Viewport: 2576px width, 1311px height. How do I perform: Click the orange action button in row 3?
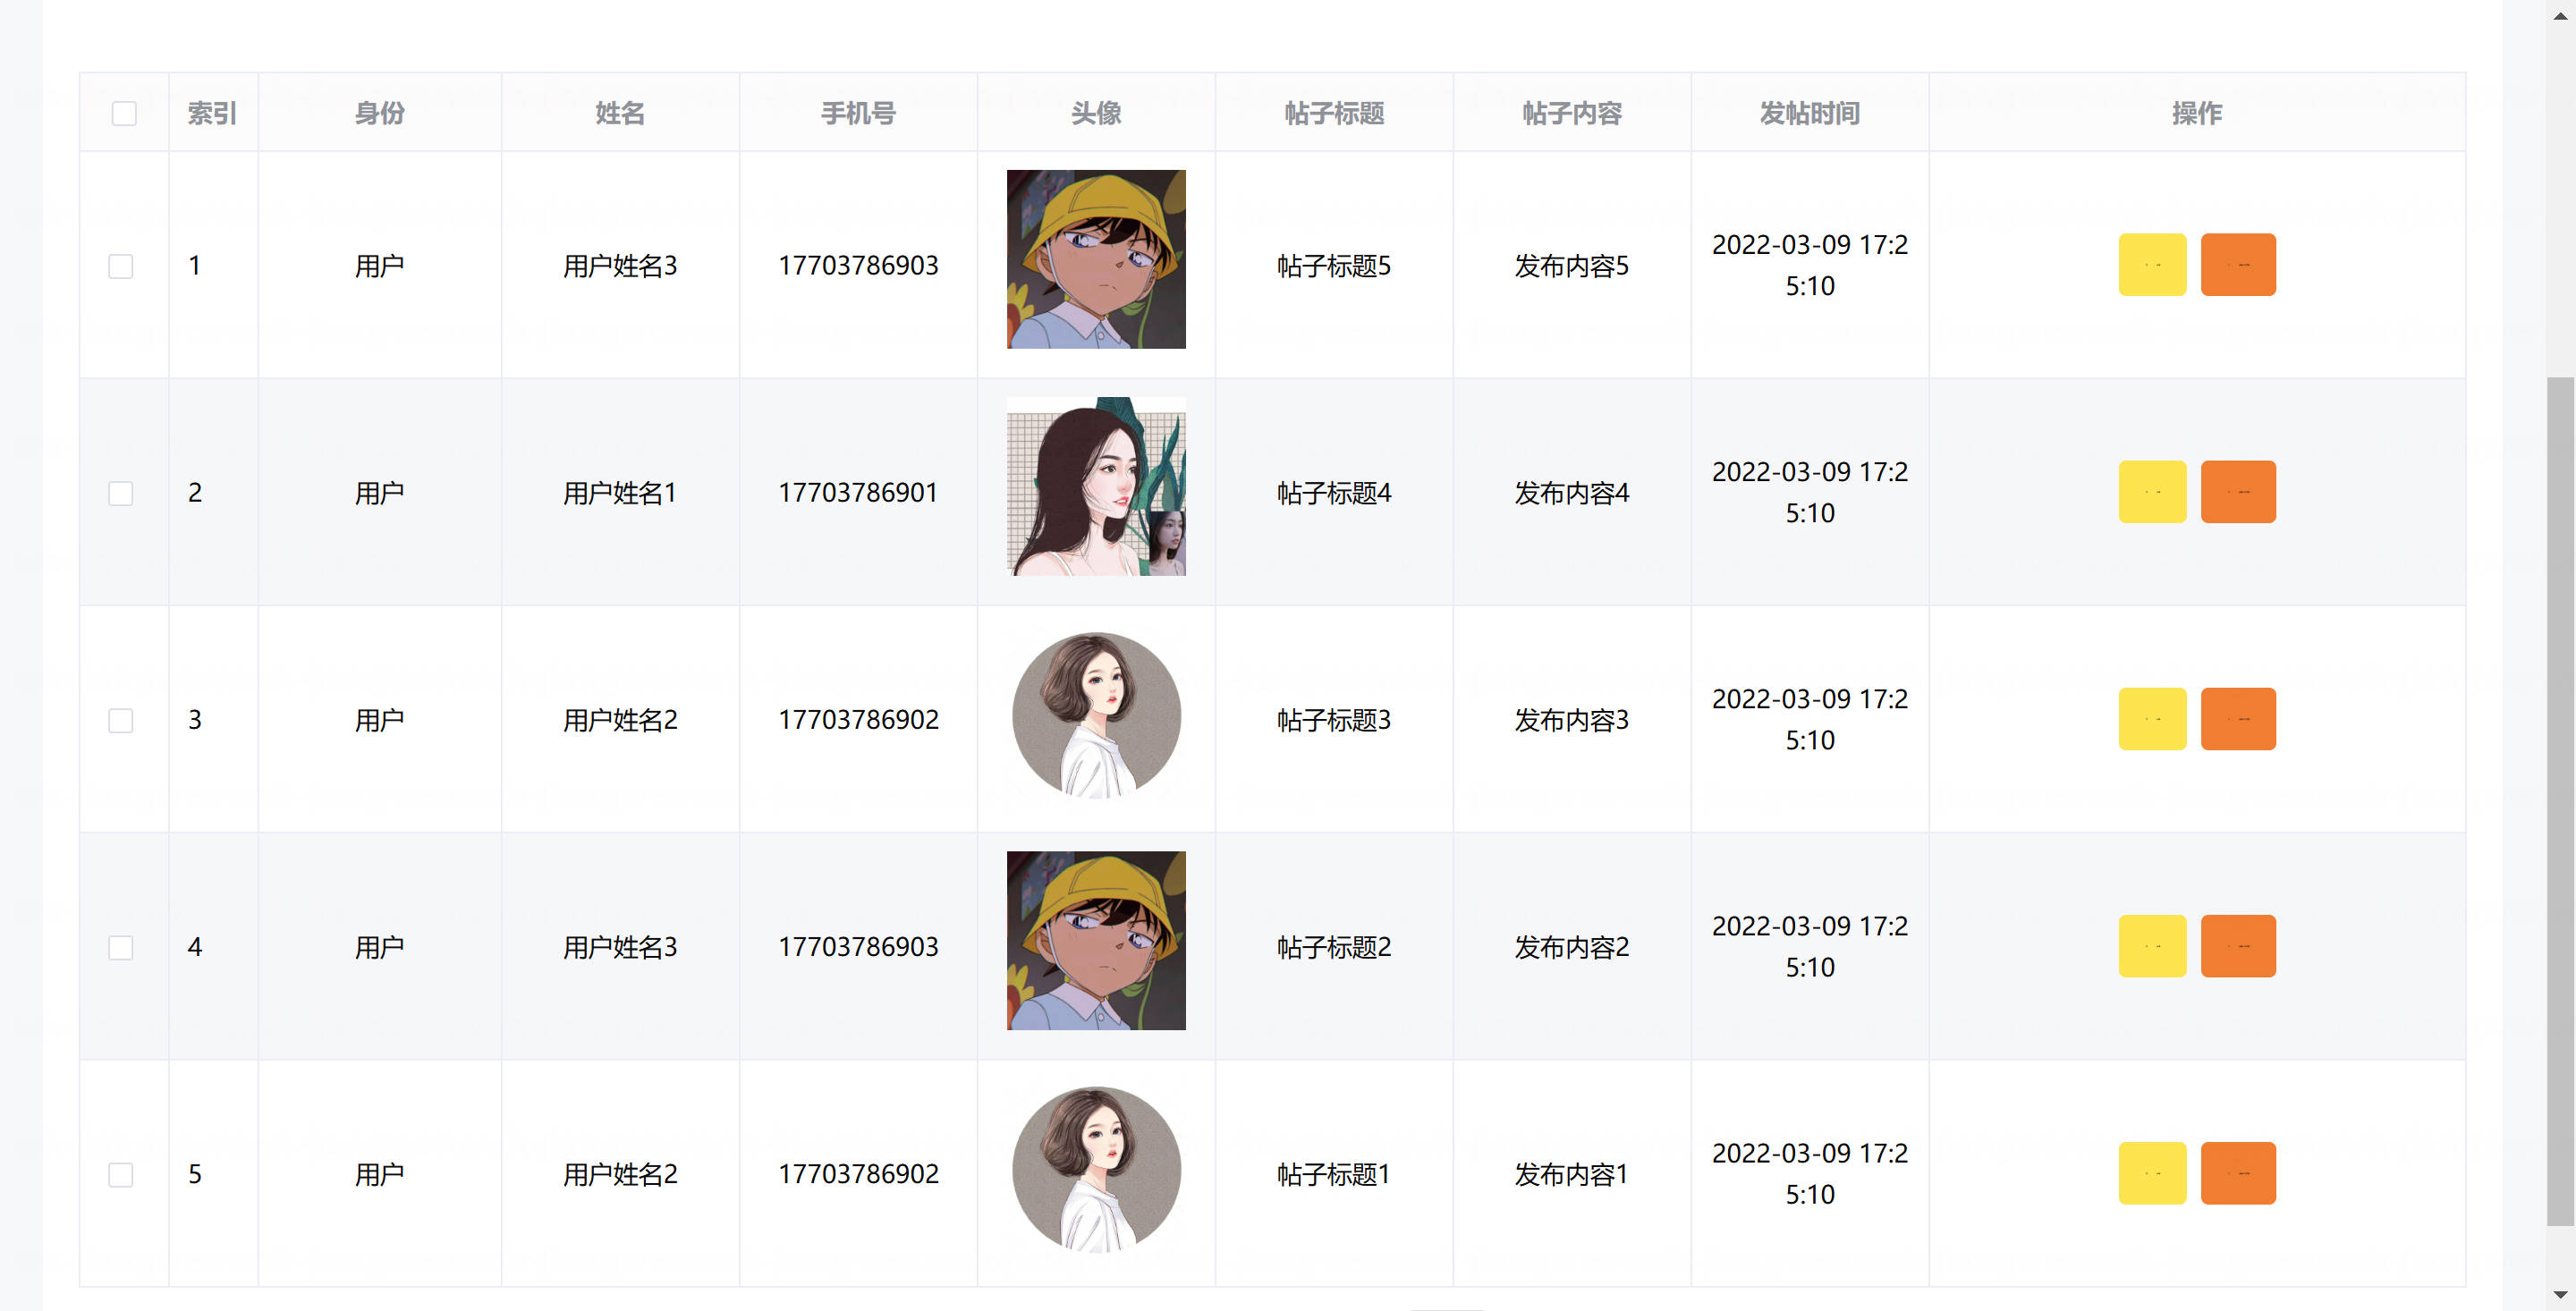tap(2238, 719)
